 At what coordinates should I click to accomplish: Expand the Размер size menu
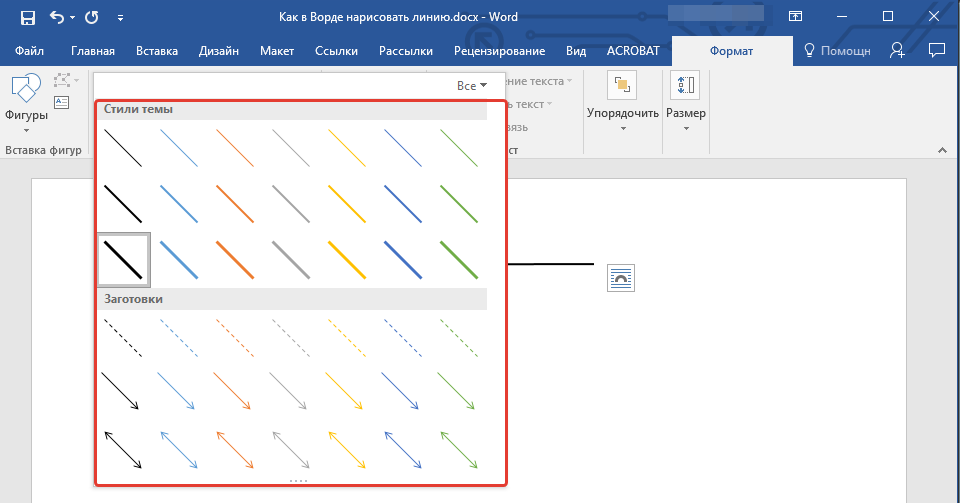686,102
